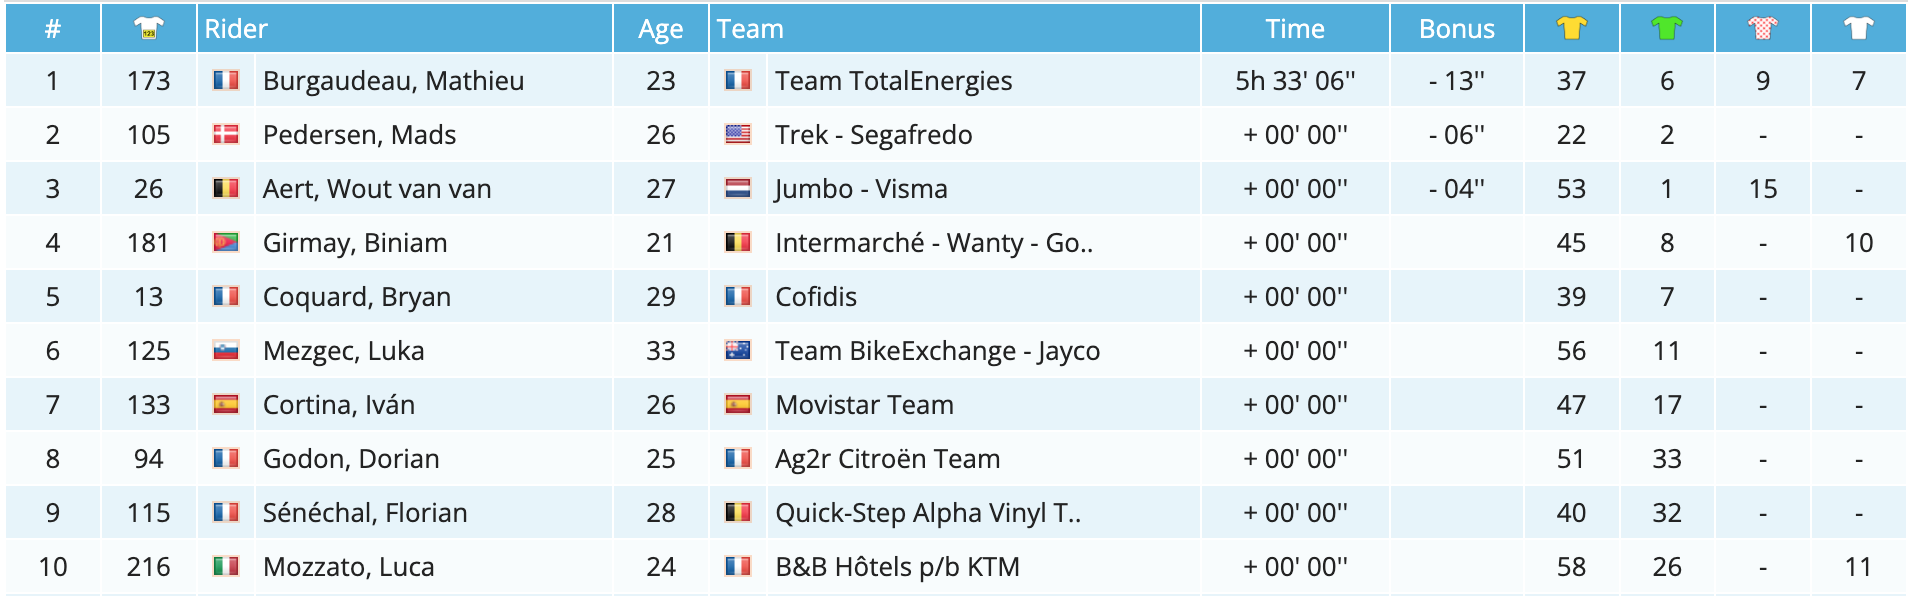Open rider Mozzato, Luca
The image size is (1918, 596).
348,567
